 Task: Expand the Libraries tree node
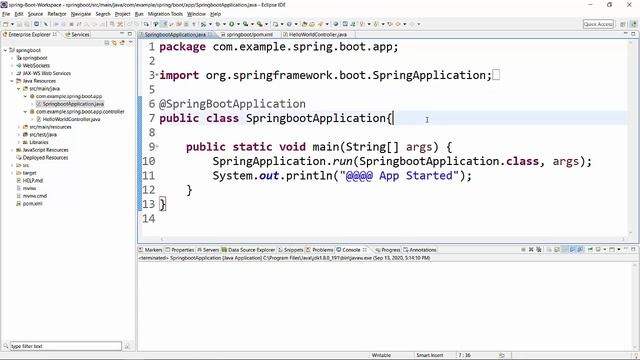coord(19,142)
